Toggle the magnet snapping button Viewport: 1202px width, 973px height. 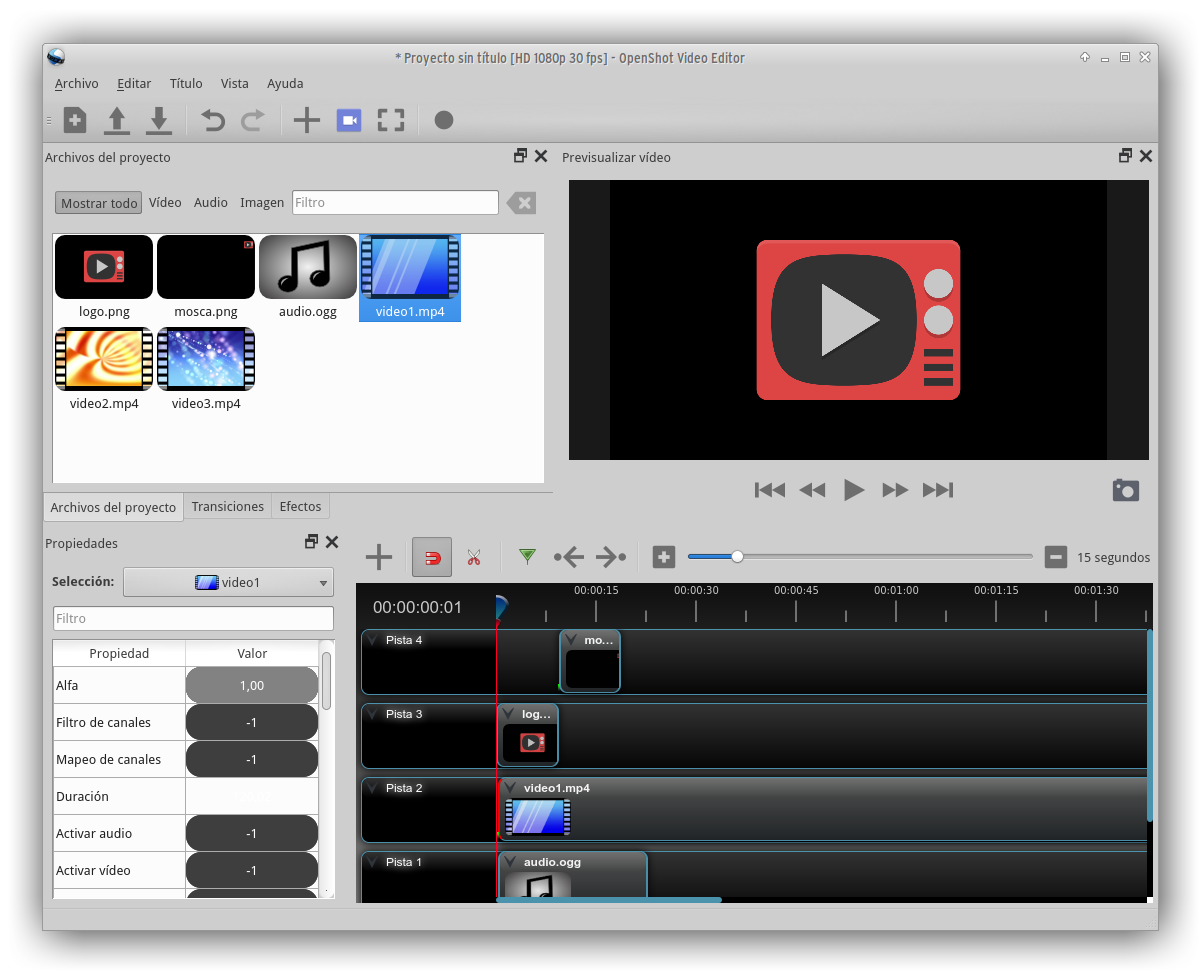pyautogui.click(x=432, y=557)
